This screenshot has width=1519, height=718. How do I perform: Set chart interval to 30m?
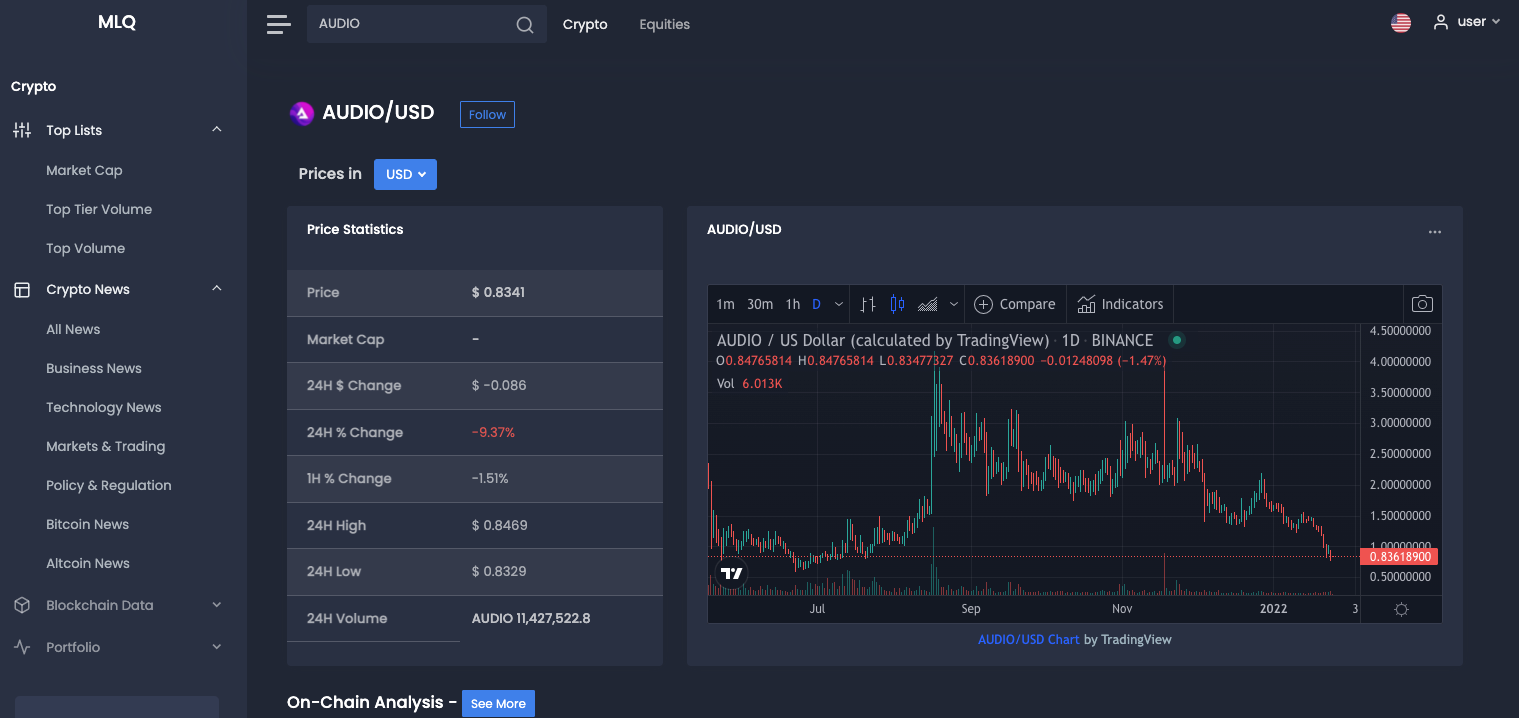[x=760, y=304]
